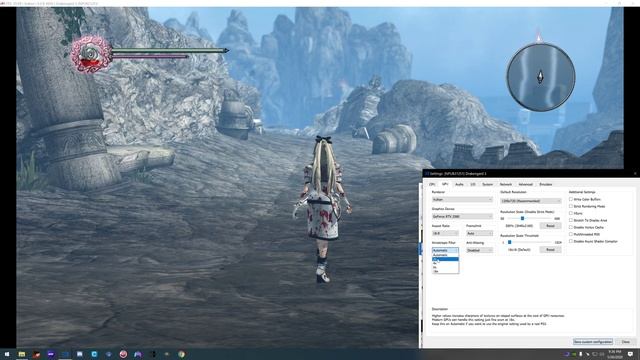Click Save custom configuration
Screen dimensions: 640x360
click(593, 342)
